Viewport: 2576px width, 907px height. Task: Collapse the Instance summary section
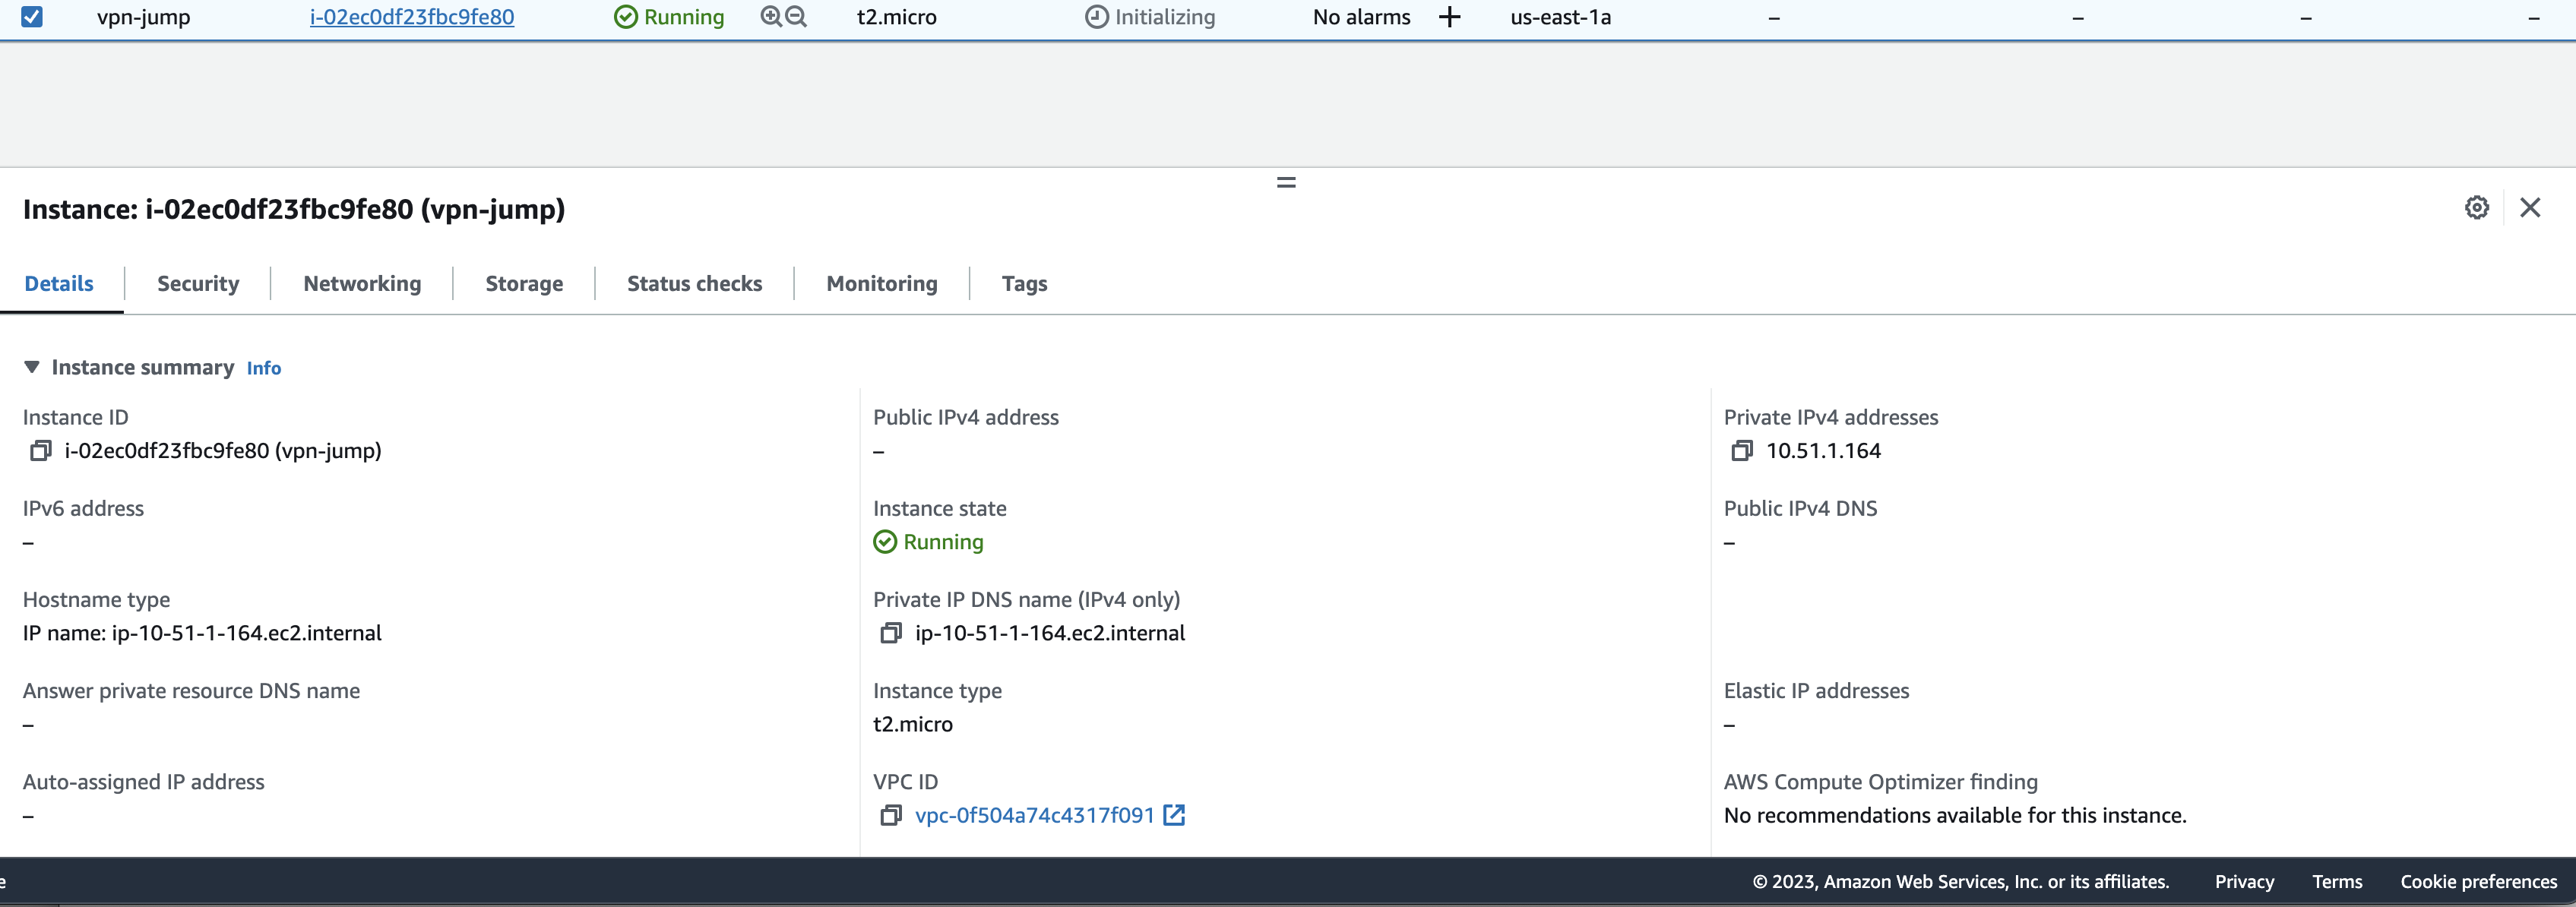32,367
